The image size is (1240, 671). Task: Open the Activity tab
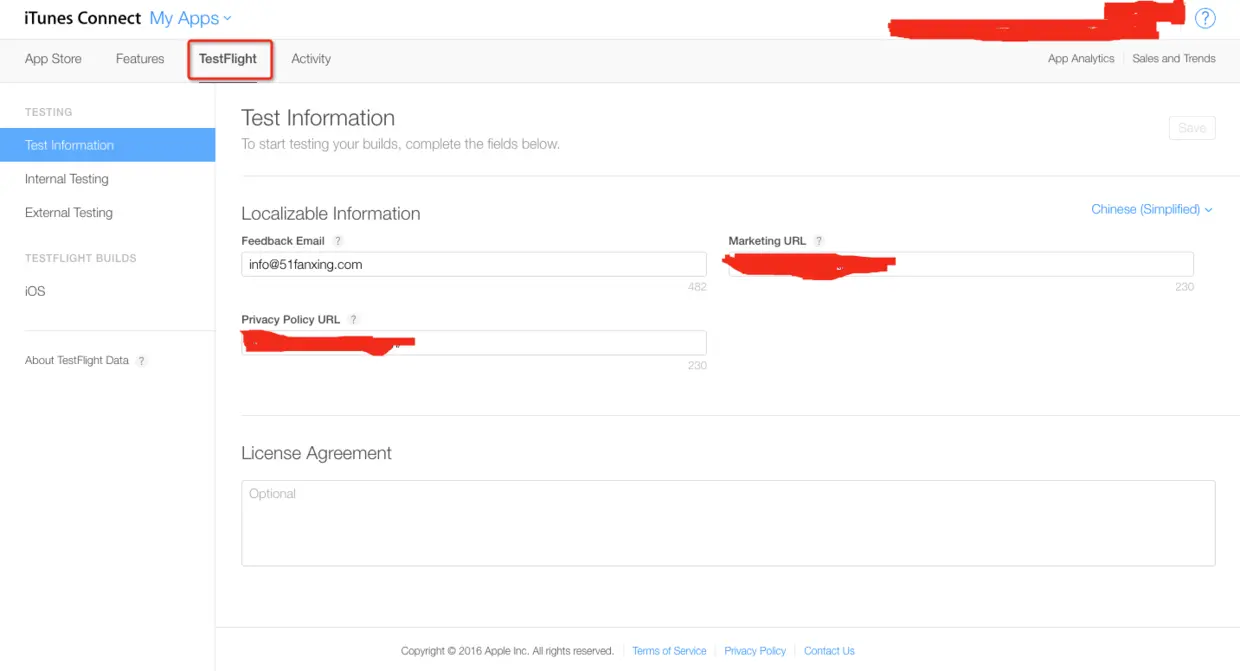pyautogui.click(x=311, y=59)
